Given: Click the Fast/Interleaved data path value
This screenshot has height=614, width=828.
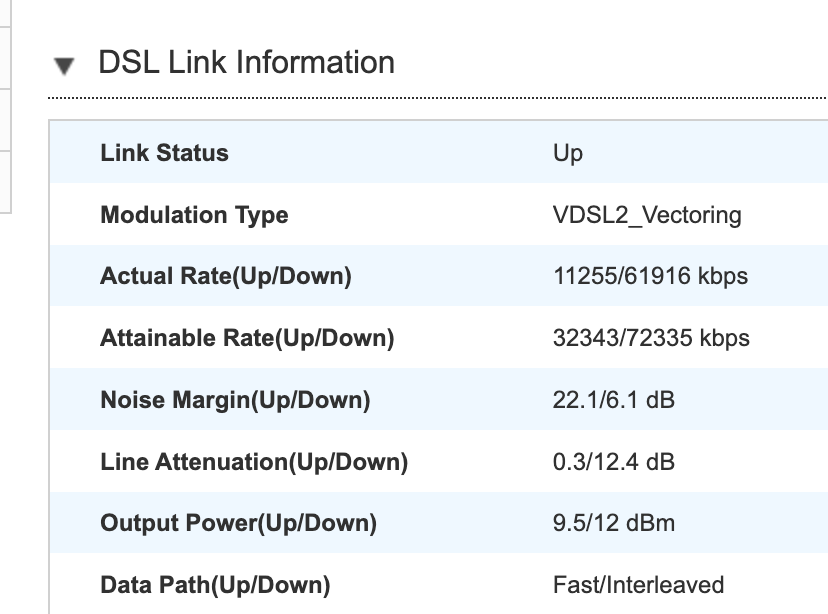Looking at the screenshot, I should [638, 585].
